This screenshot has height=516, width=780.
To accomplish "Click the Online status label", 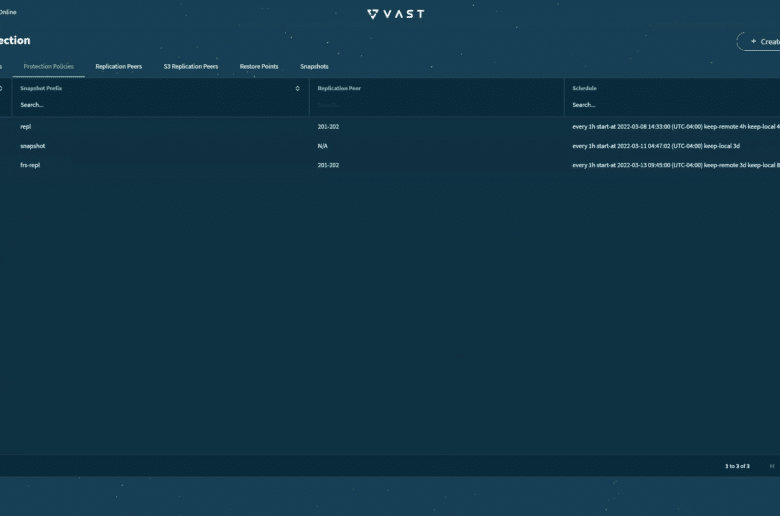I will coord(8,12).
